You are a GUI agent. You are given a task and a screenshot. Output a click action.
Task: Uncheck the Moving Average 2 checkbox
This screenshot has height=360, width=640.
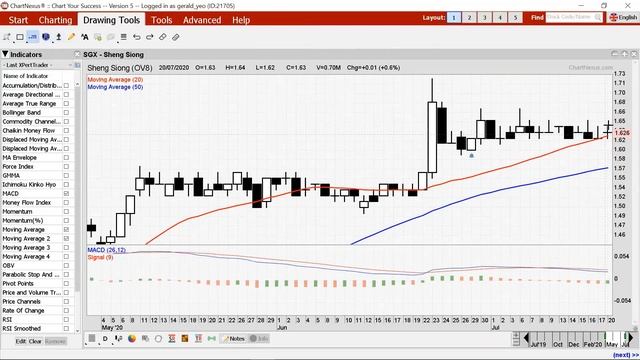[66, 238]
